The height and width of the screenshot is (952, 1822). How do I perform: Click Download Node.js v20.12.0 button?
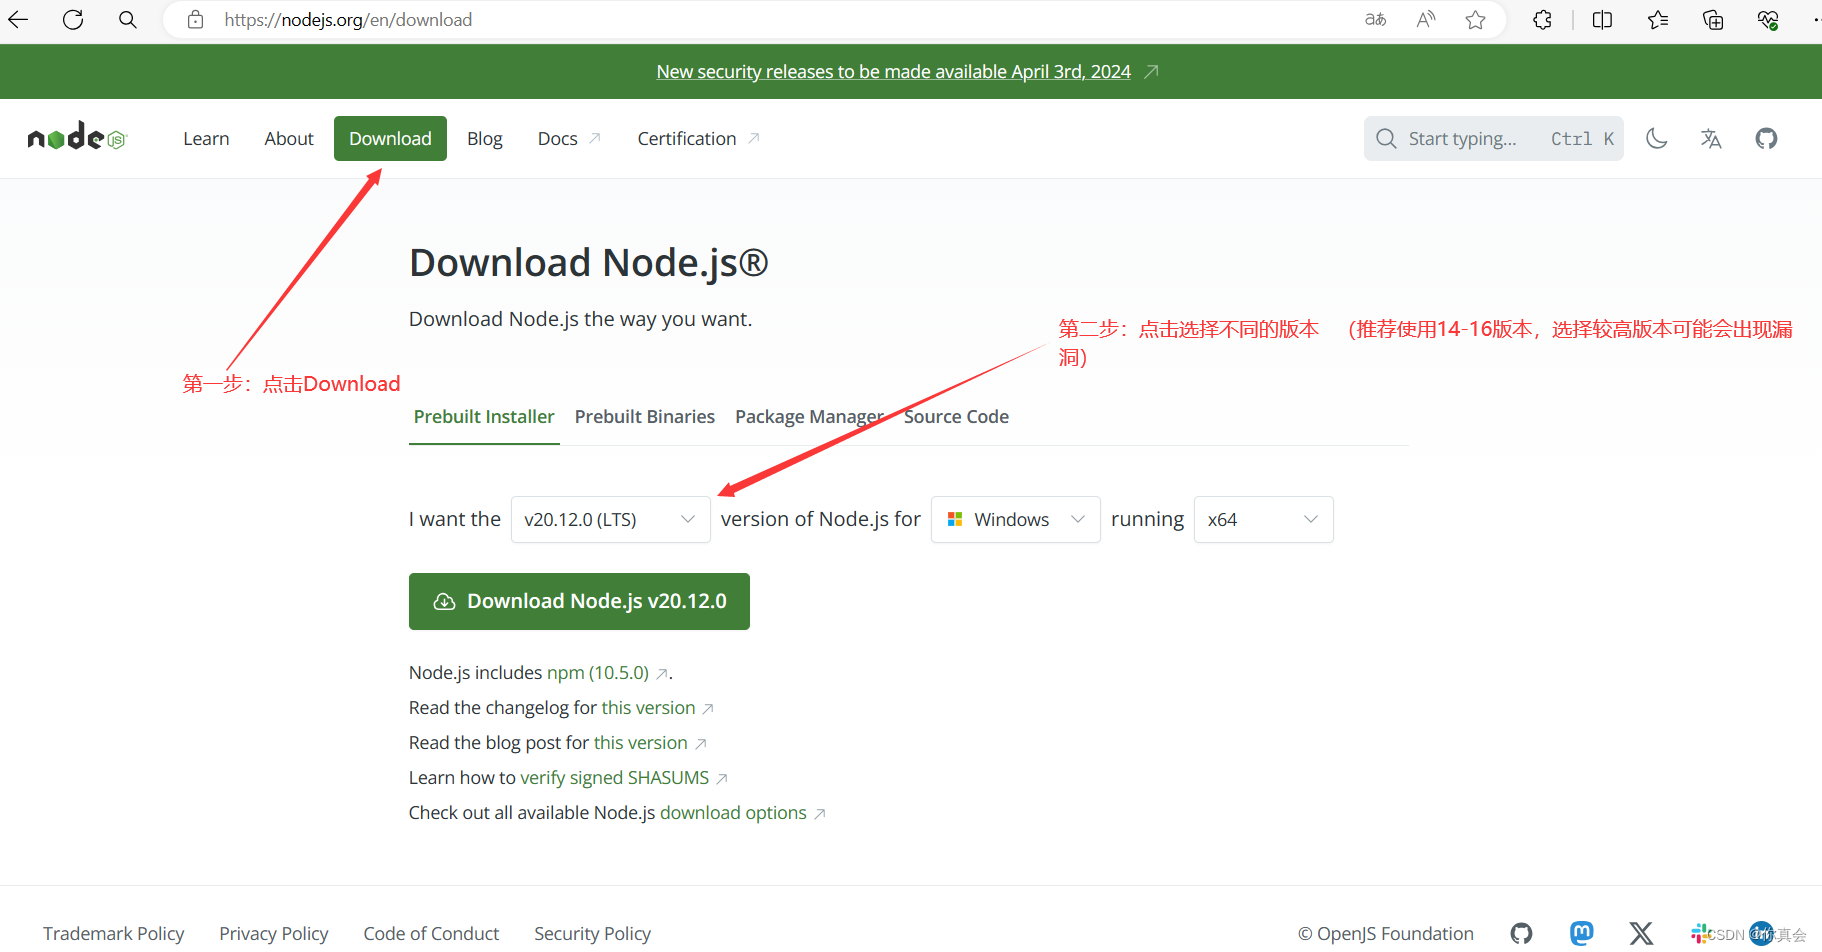[579, 601]
